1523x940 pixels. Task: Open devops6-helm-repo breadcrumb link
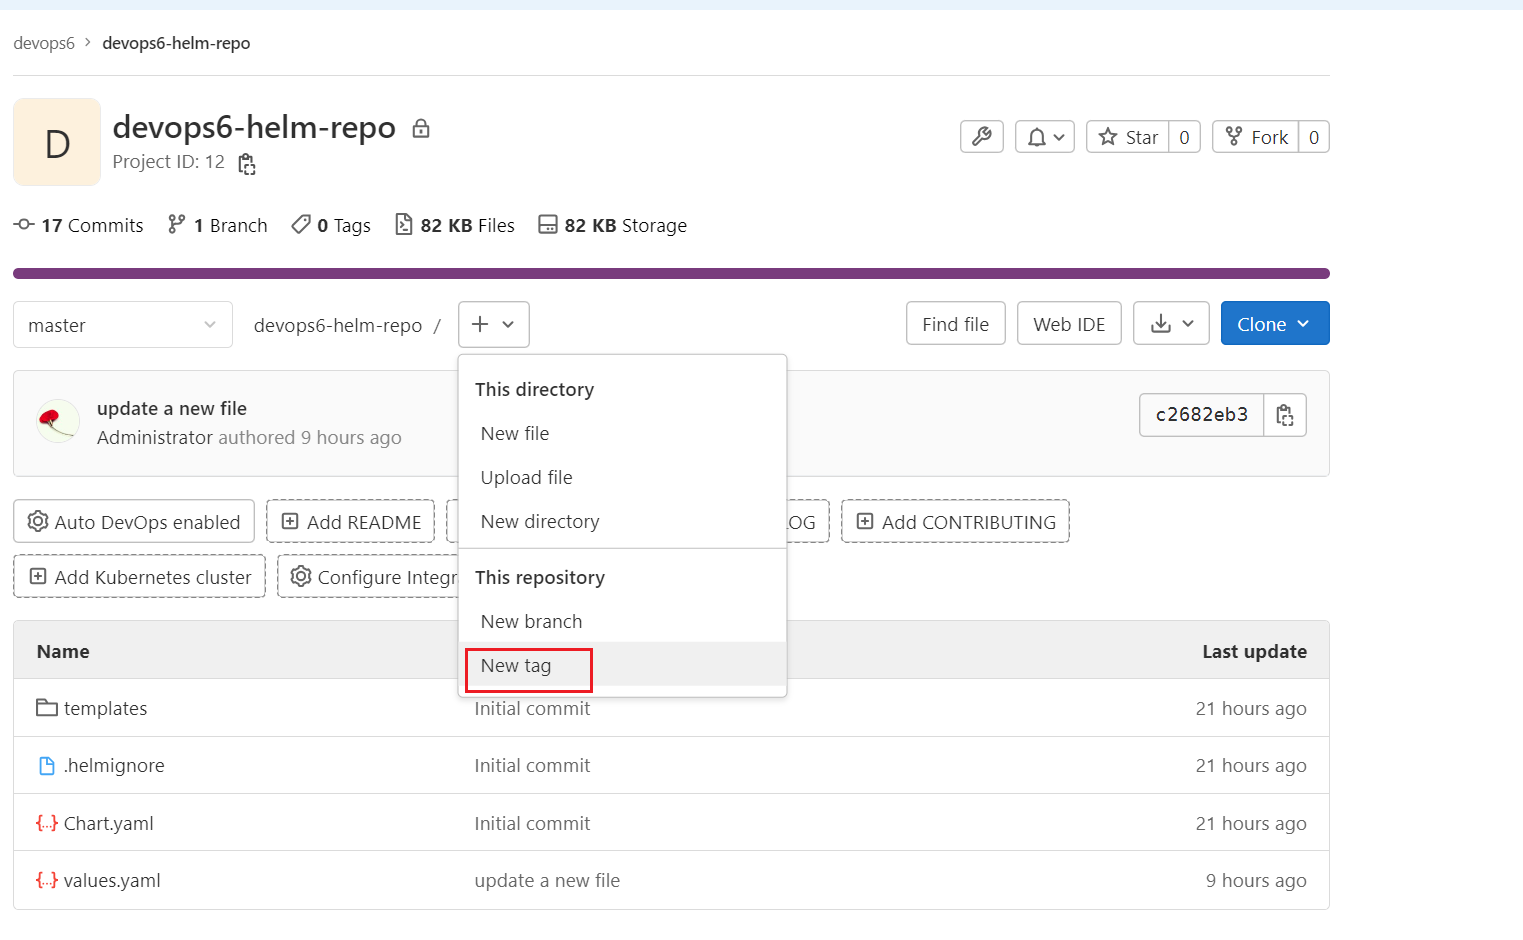click(x=176, y=43)
